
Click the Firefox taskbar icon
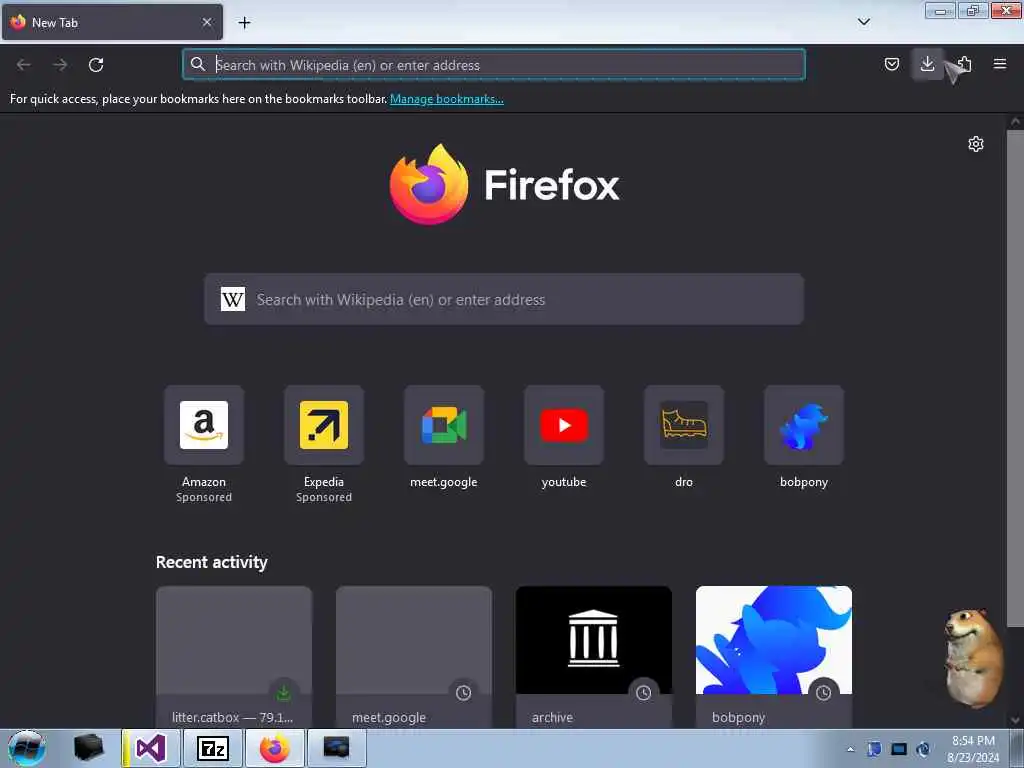[274, 748]
